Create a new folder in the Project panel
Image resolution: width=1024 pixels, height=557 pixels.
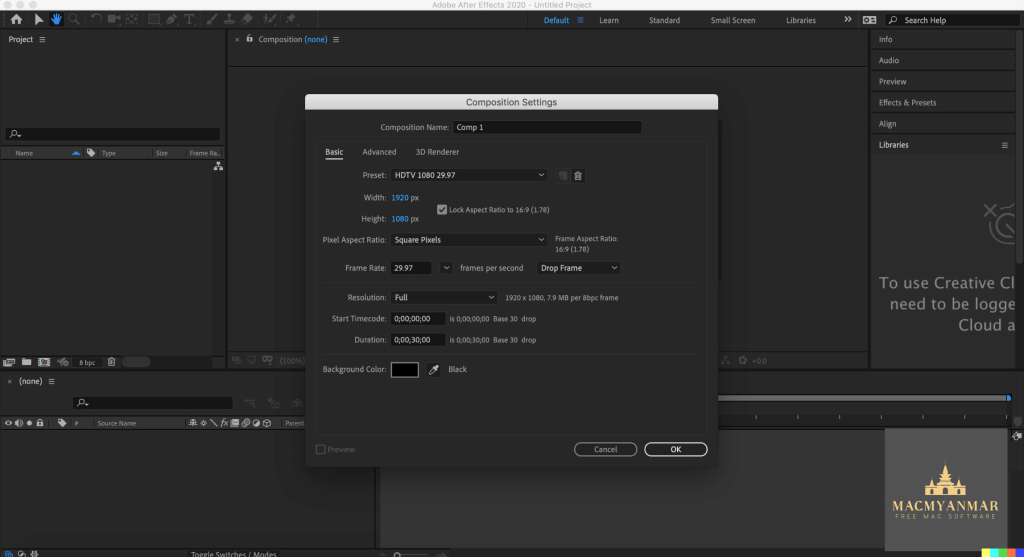pyautogui.click(x=26, y=362)
